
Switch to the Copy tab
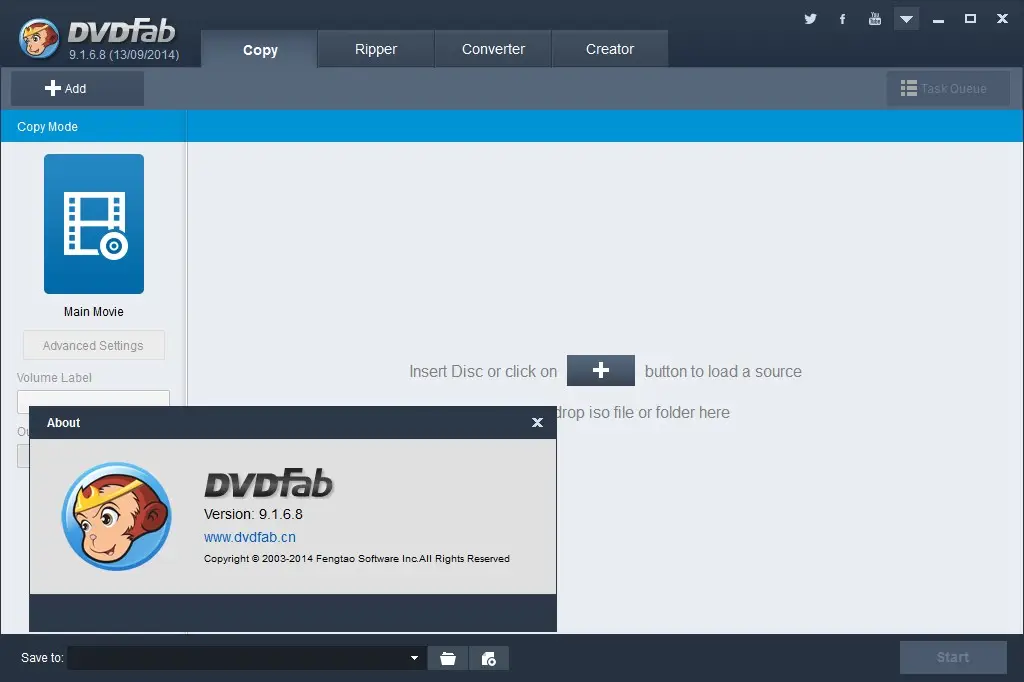click(259, 49)
